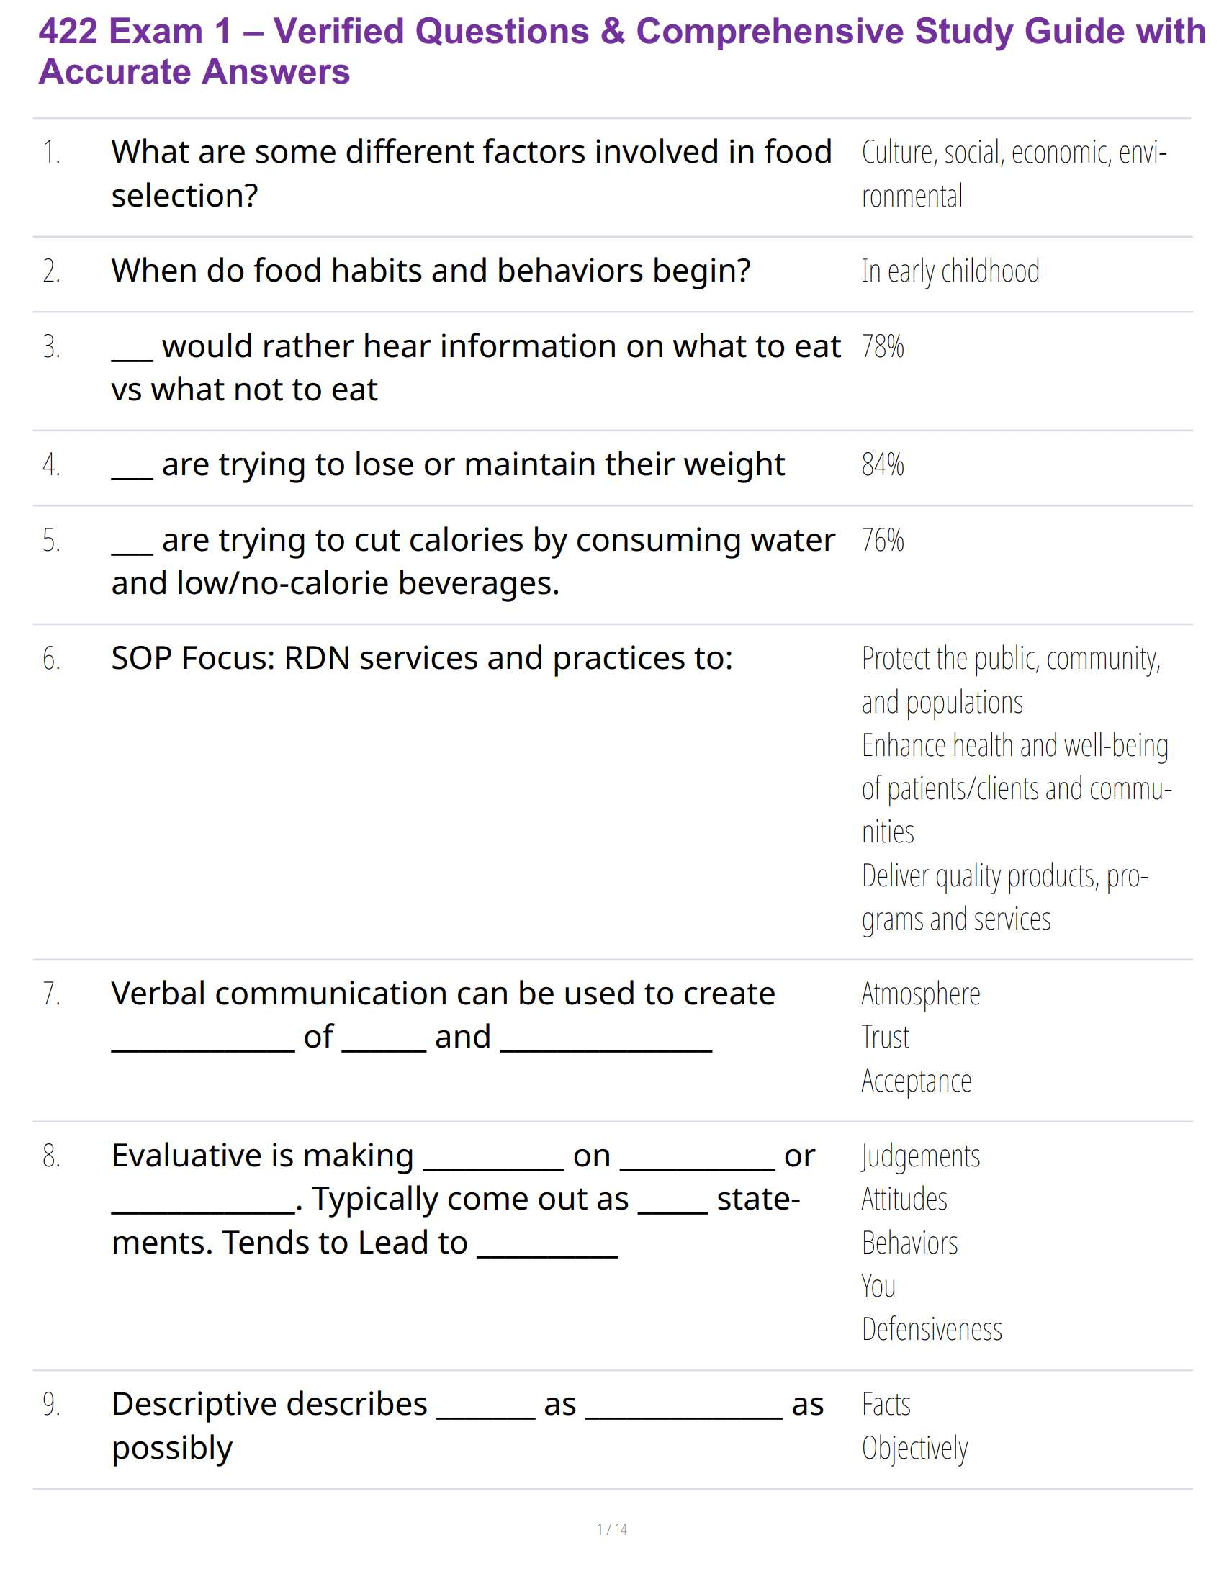Click "Protect the public, community, and populations" answer
1224x1584 pixels.
tap(1010, 680)
